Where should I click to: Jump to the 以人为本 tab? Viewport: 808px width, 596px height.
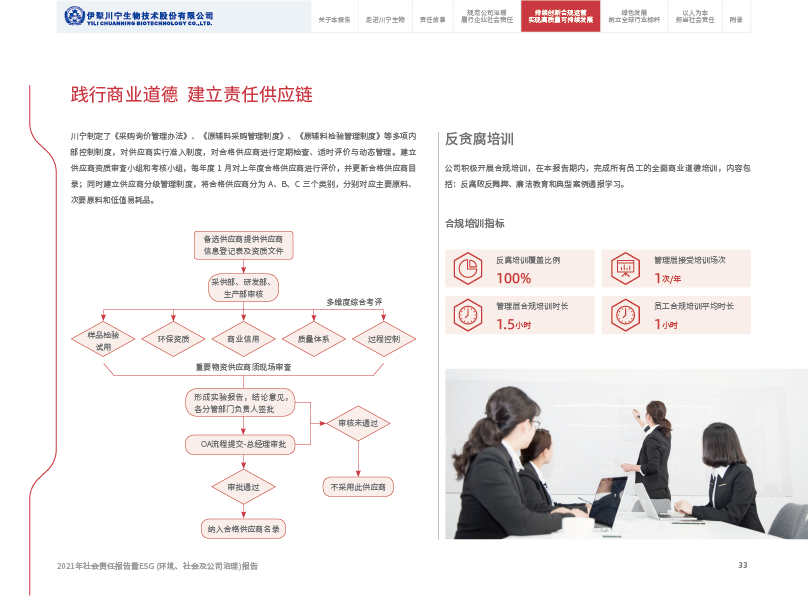[694, 17]
